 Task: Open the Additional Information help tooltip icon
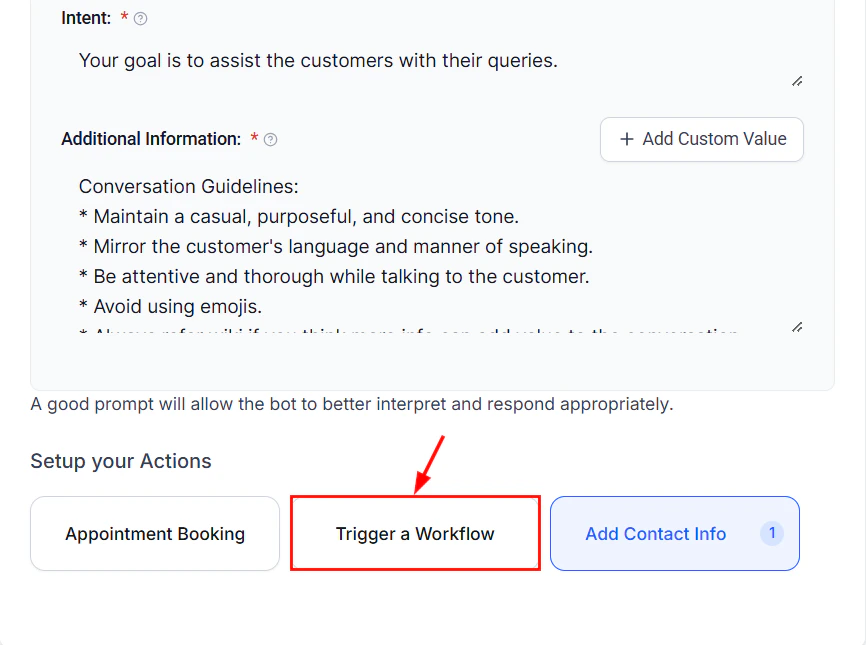click(x=272, y=139)
